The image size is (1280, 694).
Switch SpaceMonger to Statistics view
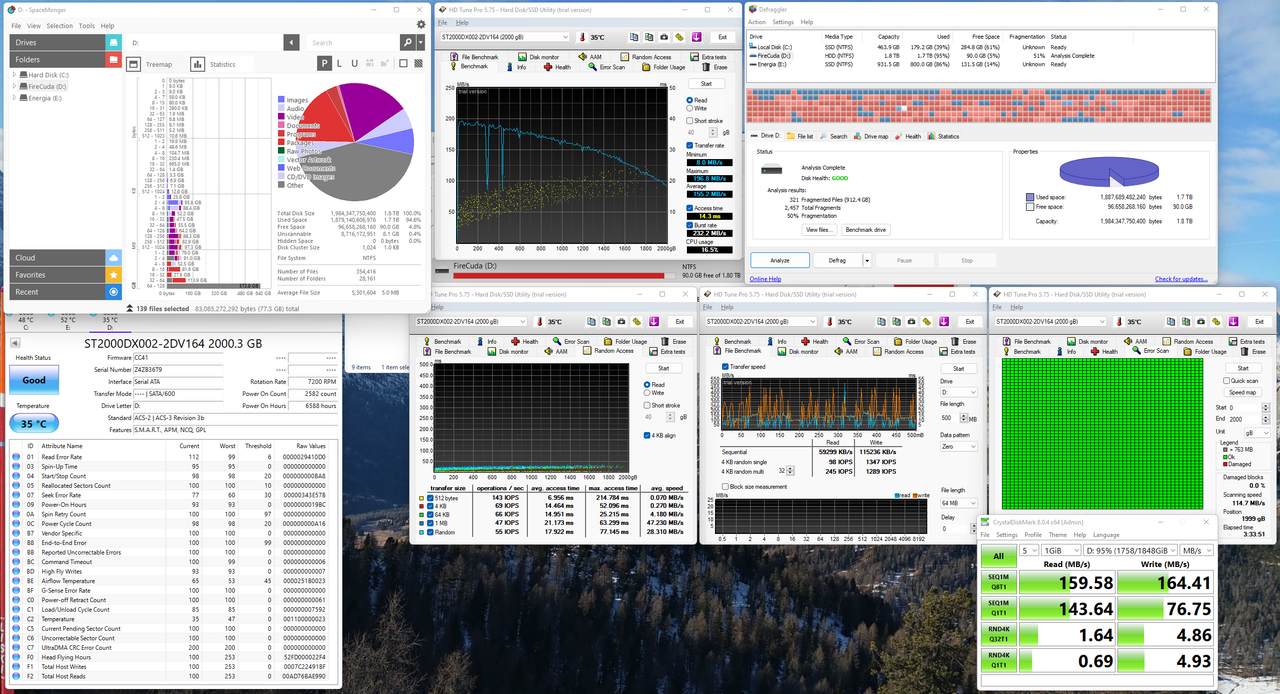point(213,64)
